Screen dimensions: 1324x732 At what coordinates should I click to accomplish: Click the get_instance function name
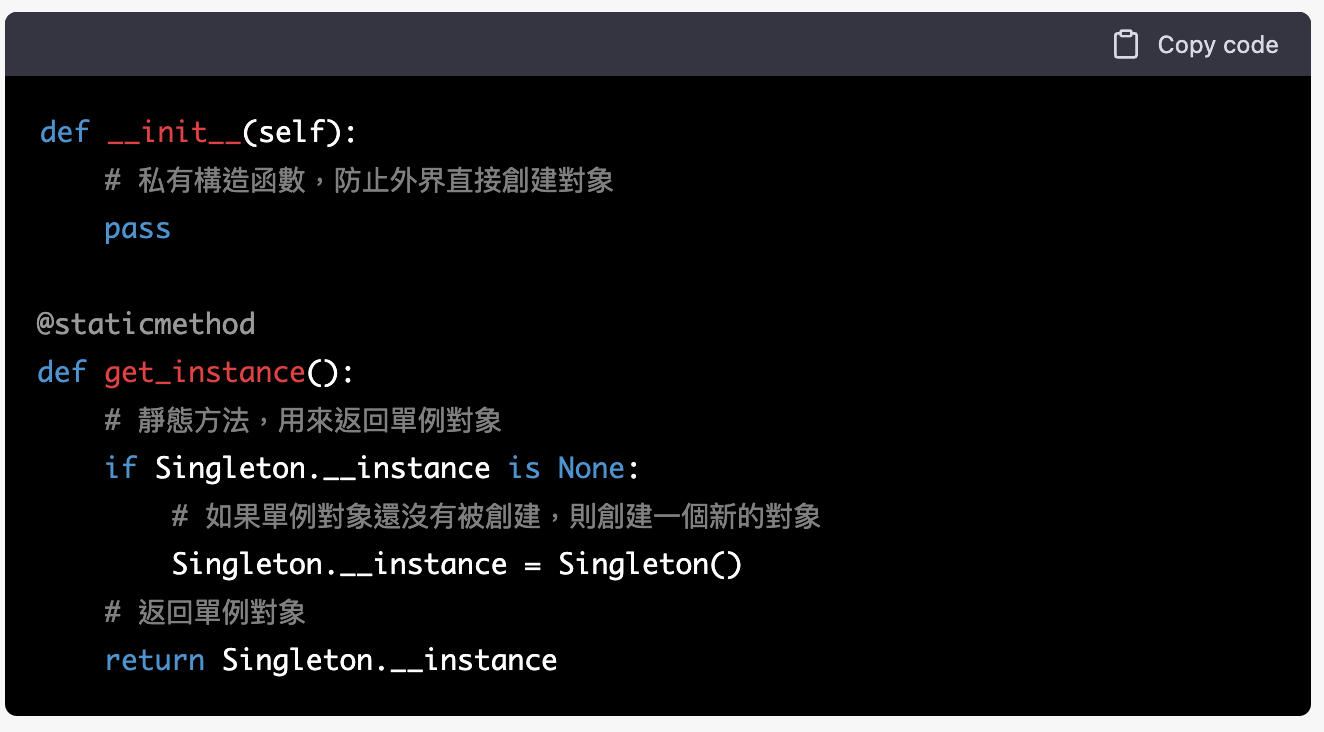(205, 372)
